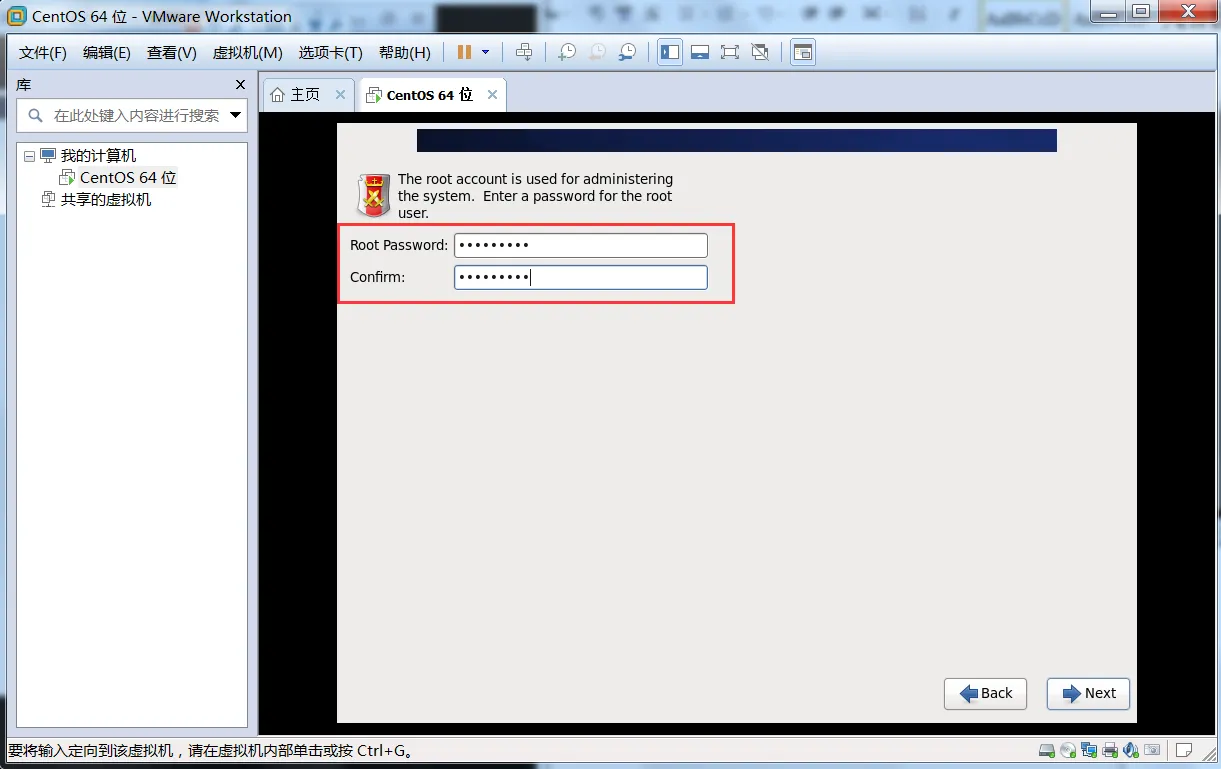Click the take snapshot toolbar icon
The image size is (1221, 769).
pyautogui.click(x=567, y=52)
